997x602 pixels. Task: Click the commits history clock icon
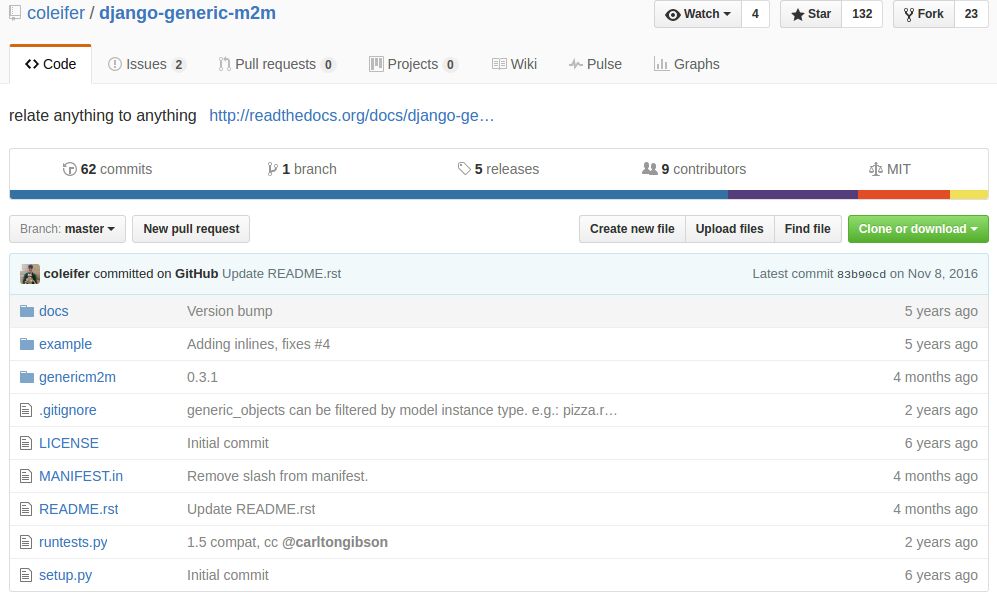[69, 169]
